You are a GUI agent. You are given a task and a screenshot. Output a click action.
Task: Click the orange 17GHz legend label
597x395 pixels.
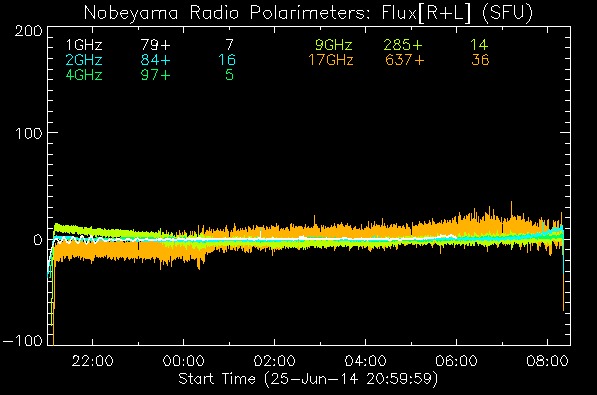pyautogui.click(x=330, y=60)
